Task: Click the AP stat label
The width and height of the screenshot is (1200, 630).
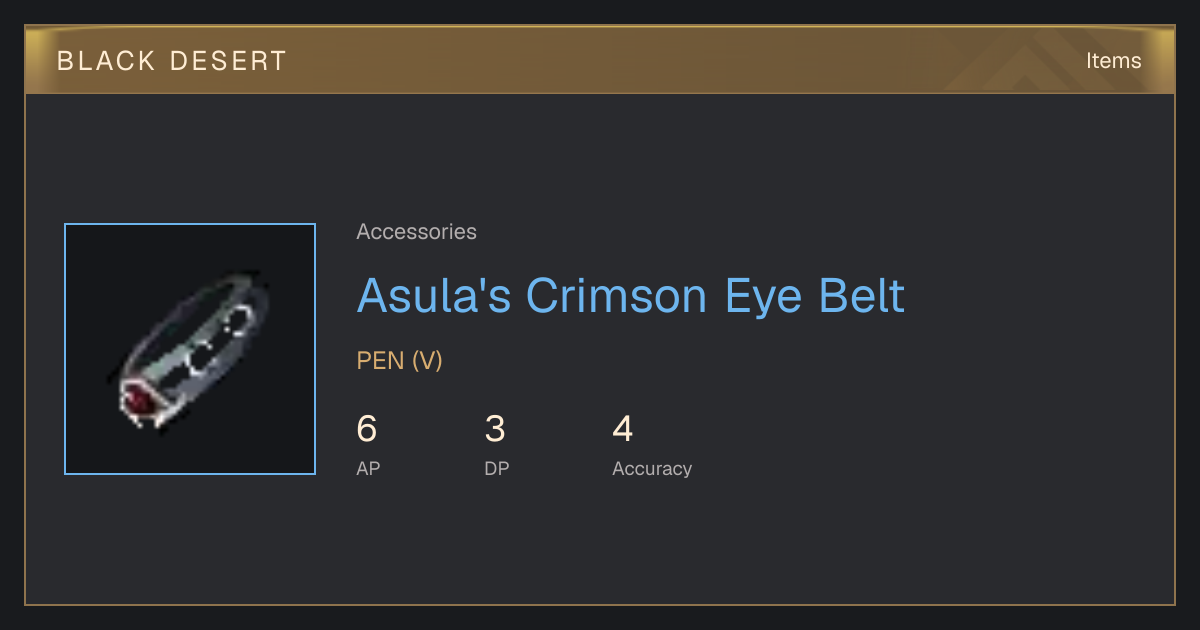Action: pos(368,468)
